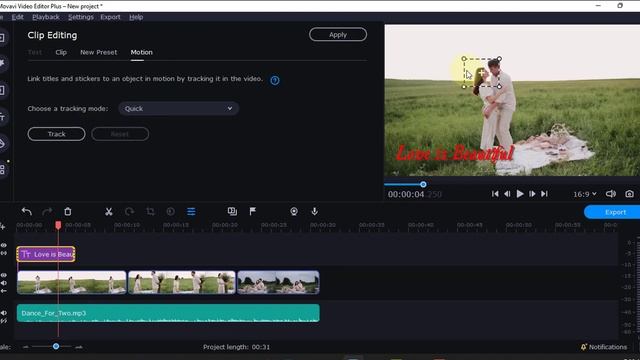Select the second video clip on timeline
The height and width of the screenshot is (360, 640).
(x=182, y=282)
